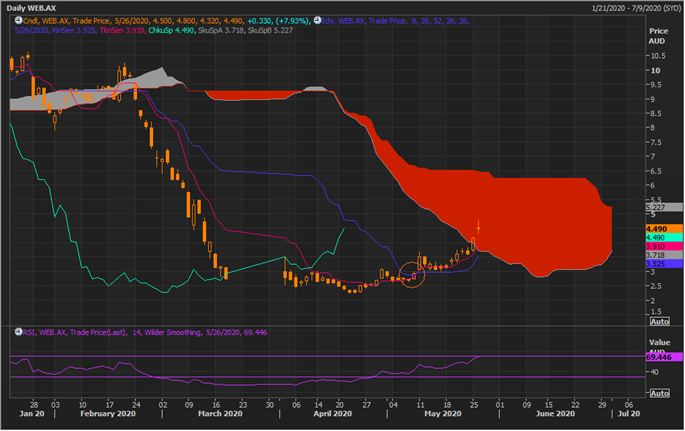Click the 'SkuSpA 3.718' legend entry

221,30
